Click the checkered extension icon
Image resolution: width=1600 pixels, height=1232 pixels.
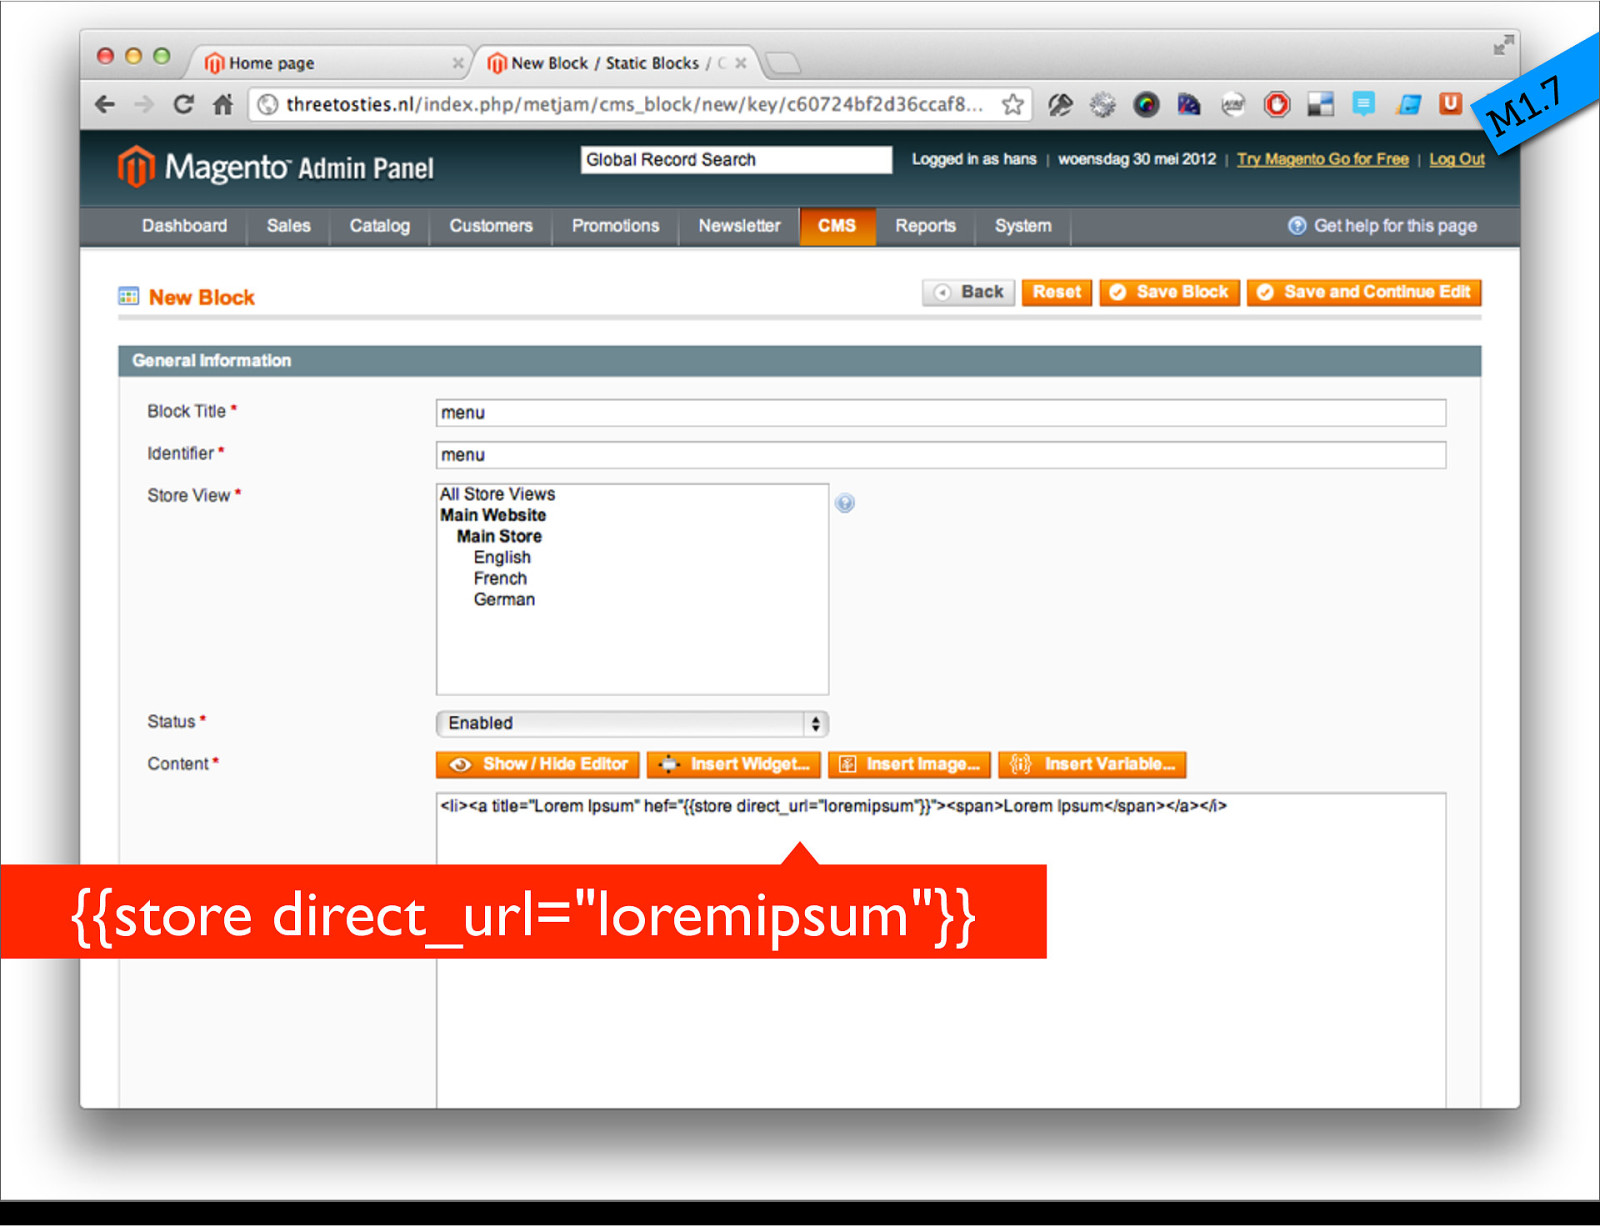point(1320,104)
